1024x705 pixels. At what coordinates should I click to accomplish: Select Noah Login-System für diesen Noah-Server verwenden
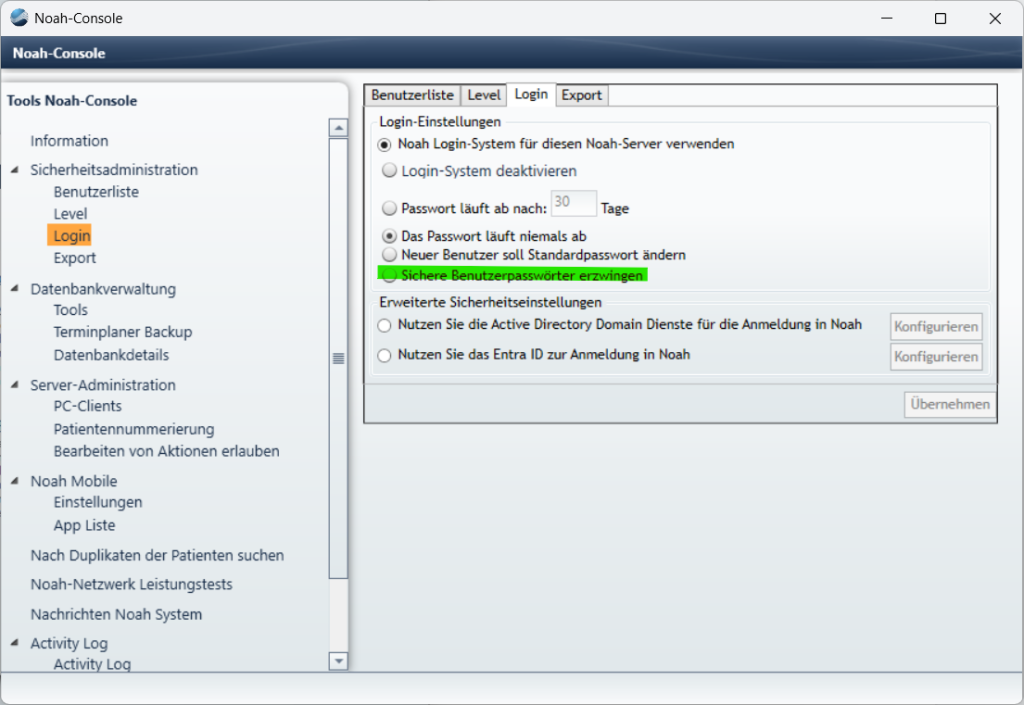[385, 145]
